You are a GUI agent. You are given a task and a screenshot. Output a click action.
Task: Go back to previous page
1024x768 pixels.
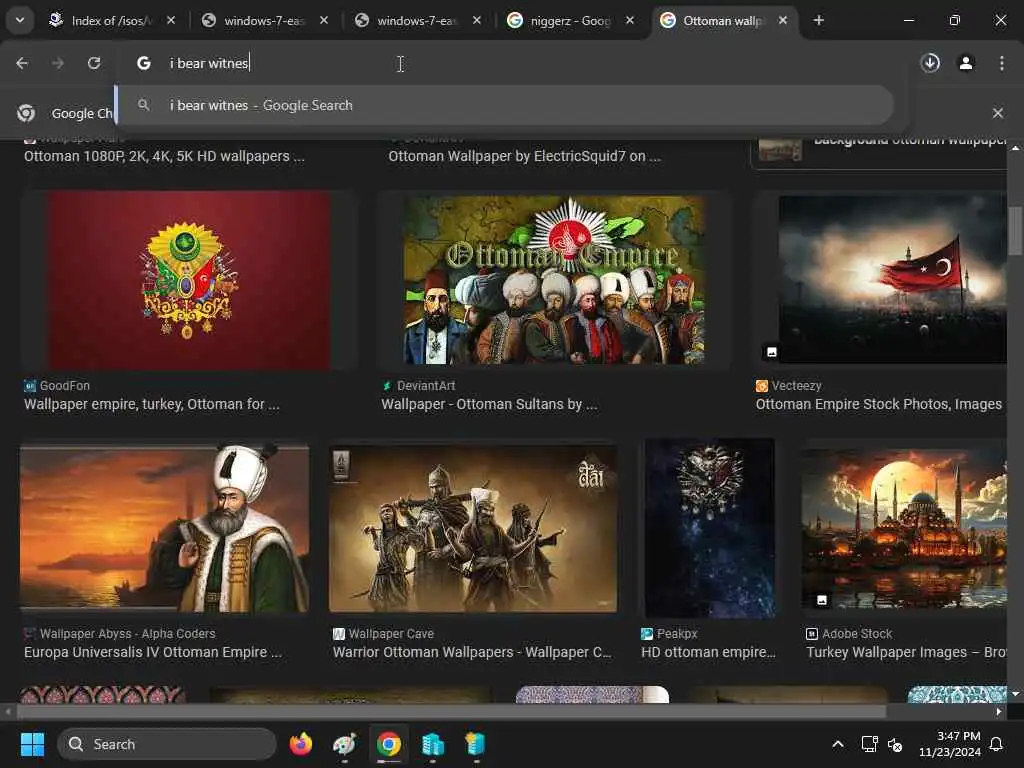(22, 63)
